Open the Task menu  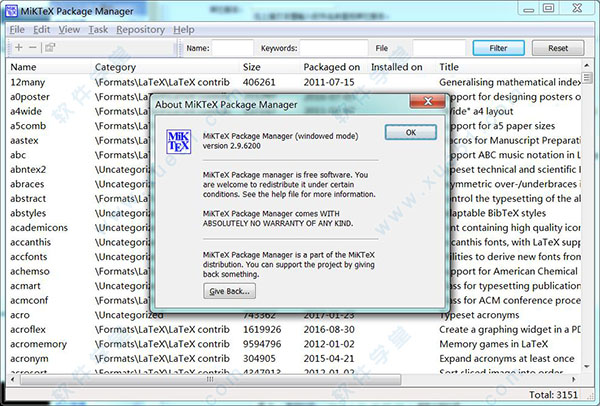(98, 30)
